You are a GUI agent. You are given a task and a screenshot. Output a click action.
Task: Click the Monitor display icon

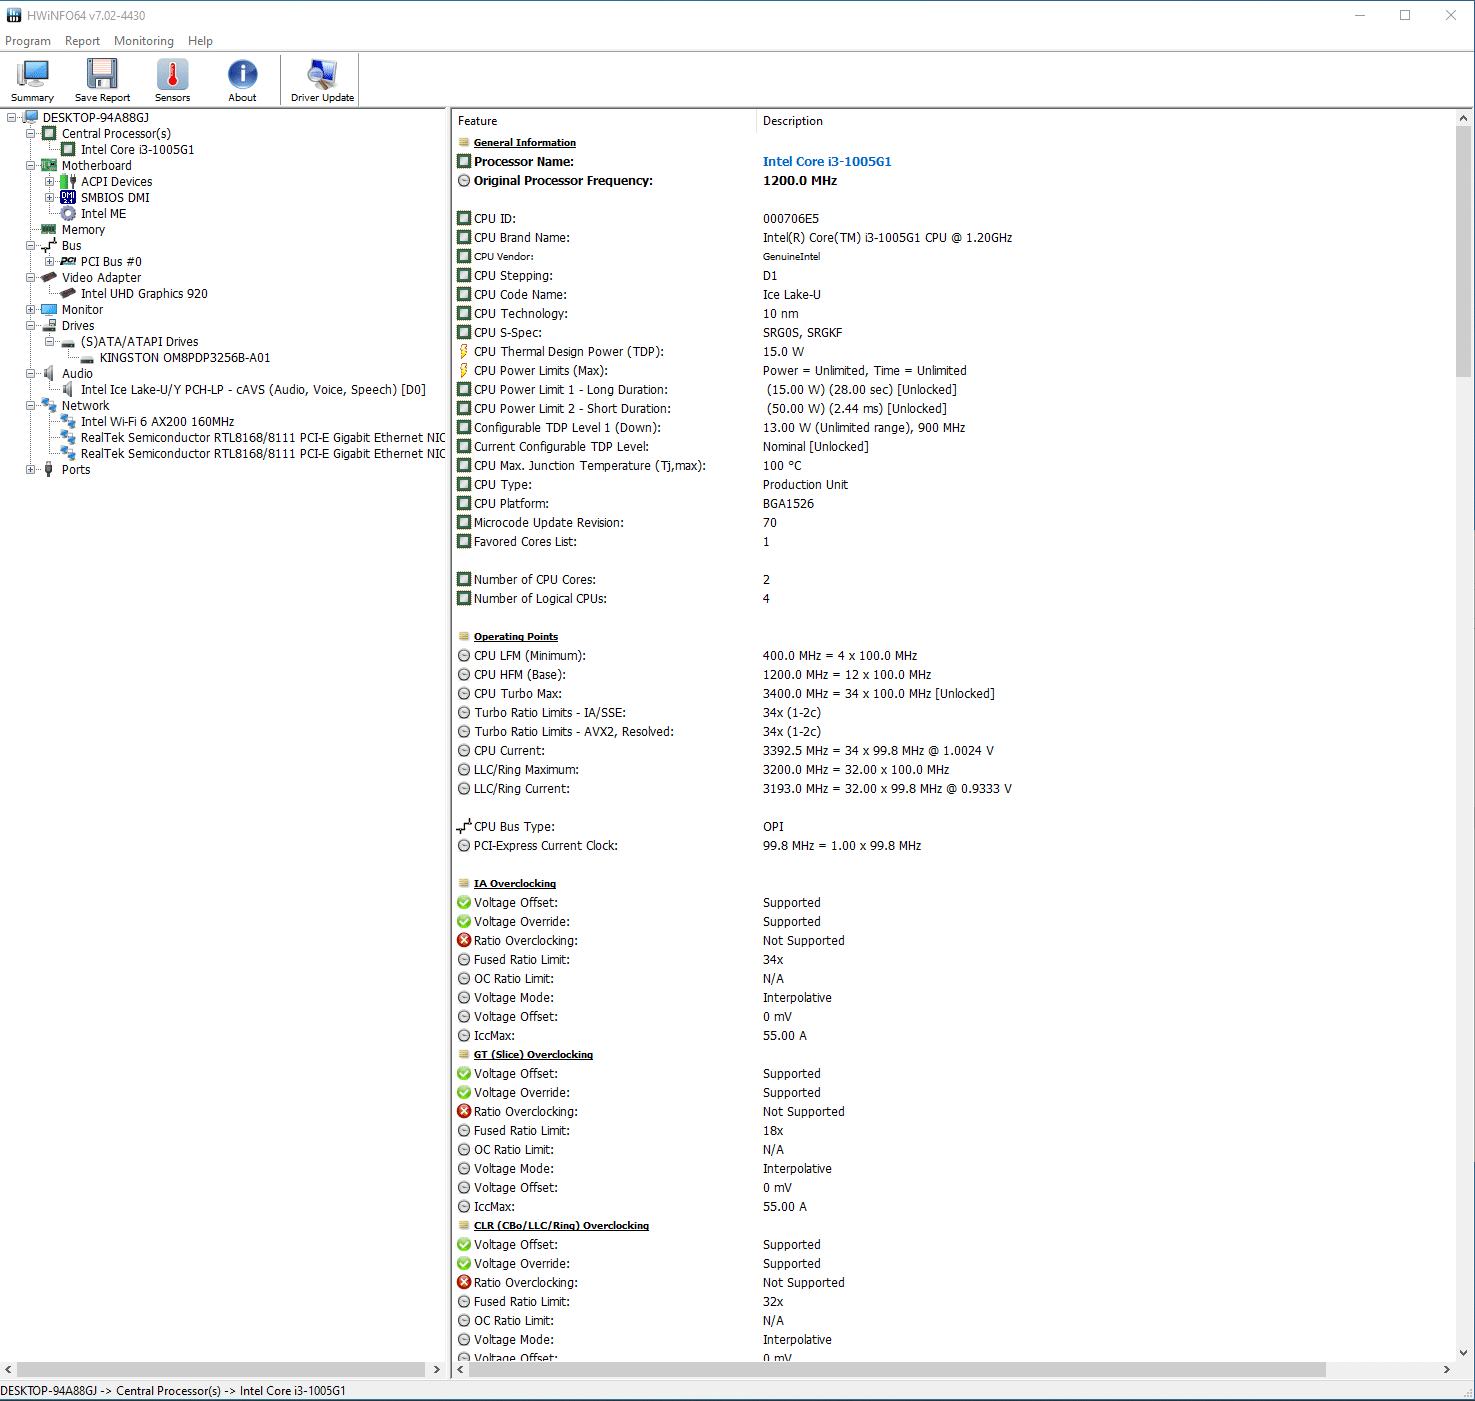tap(49, 309)
